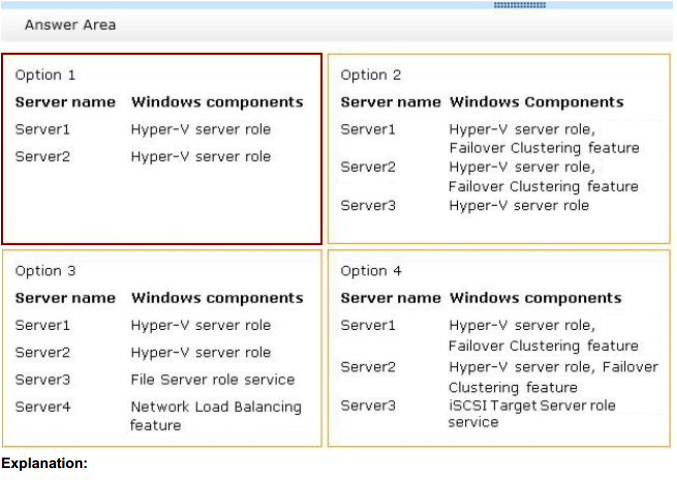This screenshot has height=493, width=677.
Task: Click 'Hyper-V server role, Failover' in Option 4
Action: [554, 367]
